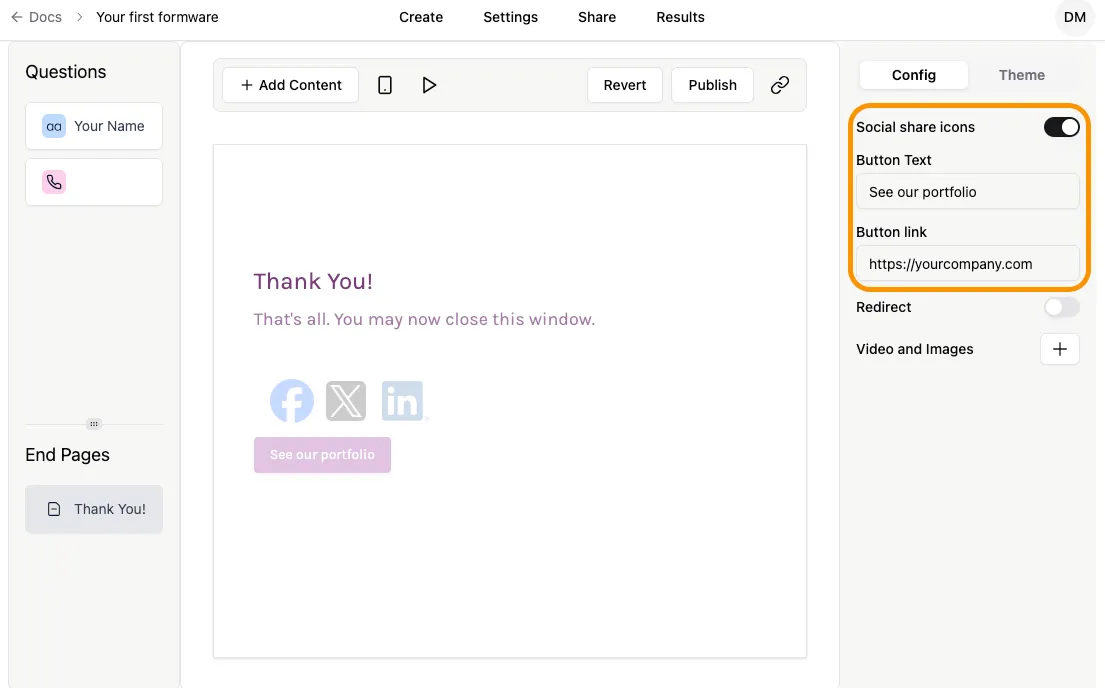Open the DM profile avatar
The height and width of the screenshot is (688, 1105).
1074,17
